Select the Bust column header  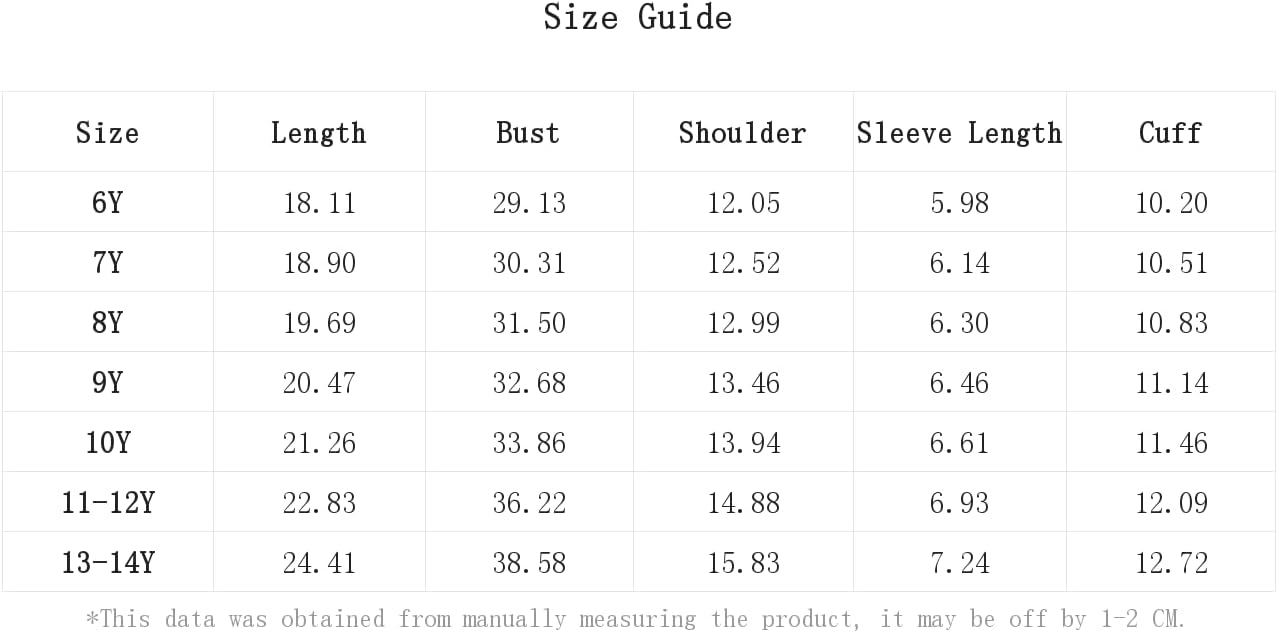(x=528, y=133)
